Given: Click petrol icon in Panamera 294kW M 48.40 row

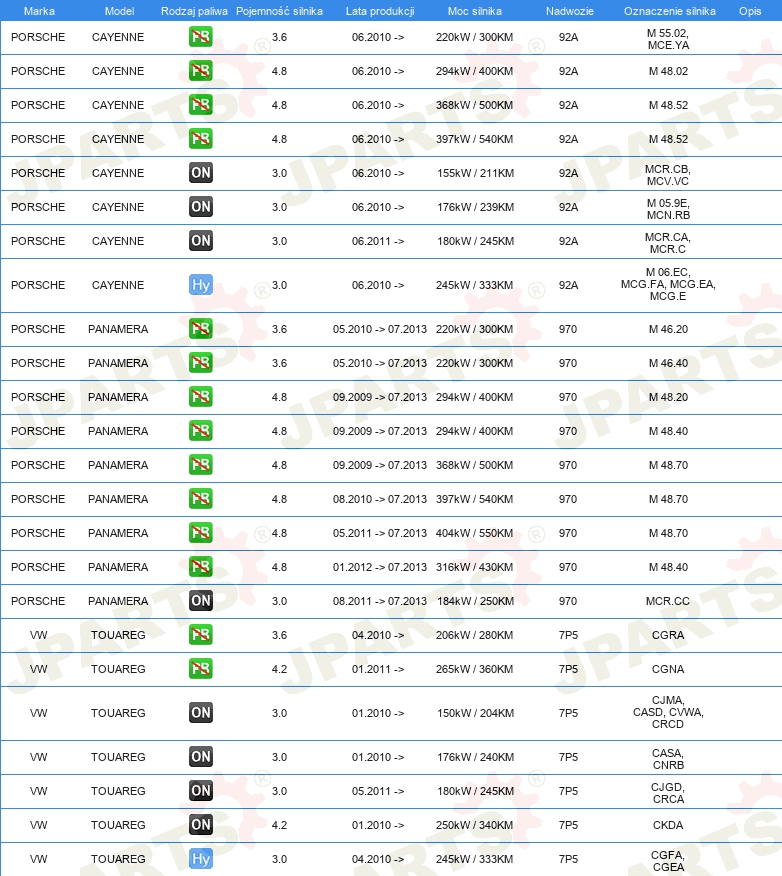Looking at the screenshot, I should click(x=201, y=431).
